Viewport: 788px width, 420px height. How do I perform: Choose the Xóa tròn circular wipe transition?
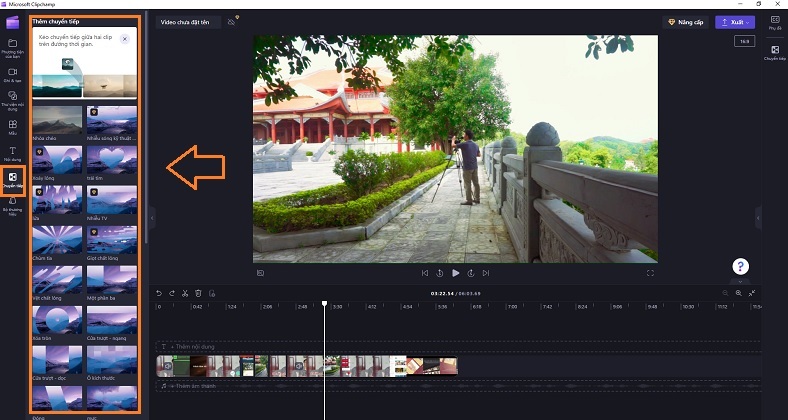click(x=57, y=320)
